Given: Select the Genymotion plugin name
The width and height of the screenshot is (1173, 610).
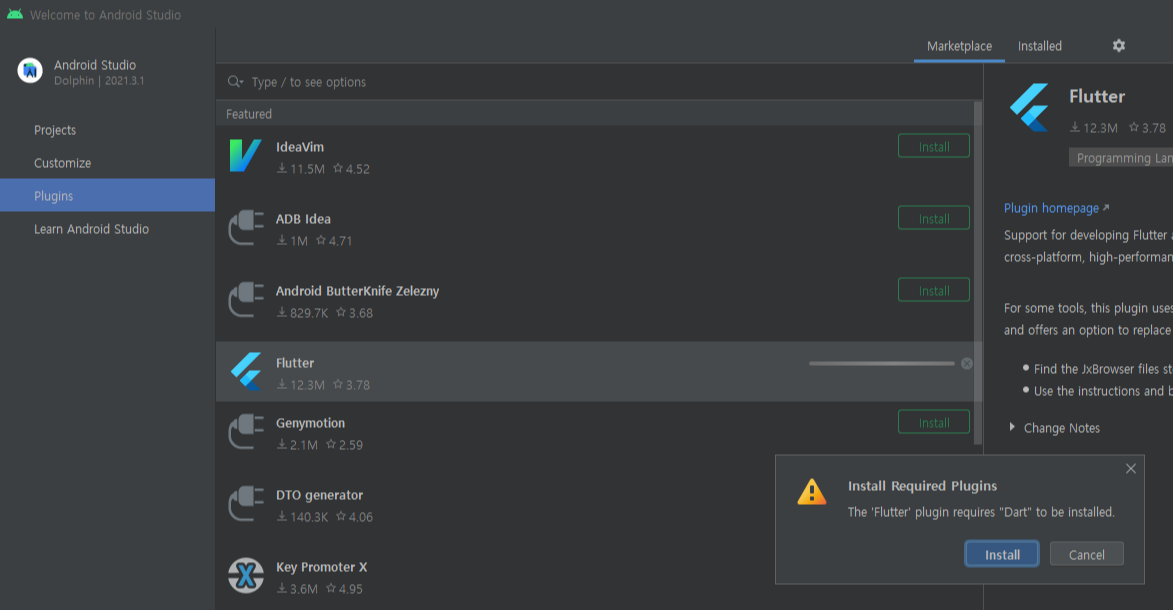Looking at the screenshot, I should [x=310, y=423].
